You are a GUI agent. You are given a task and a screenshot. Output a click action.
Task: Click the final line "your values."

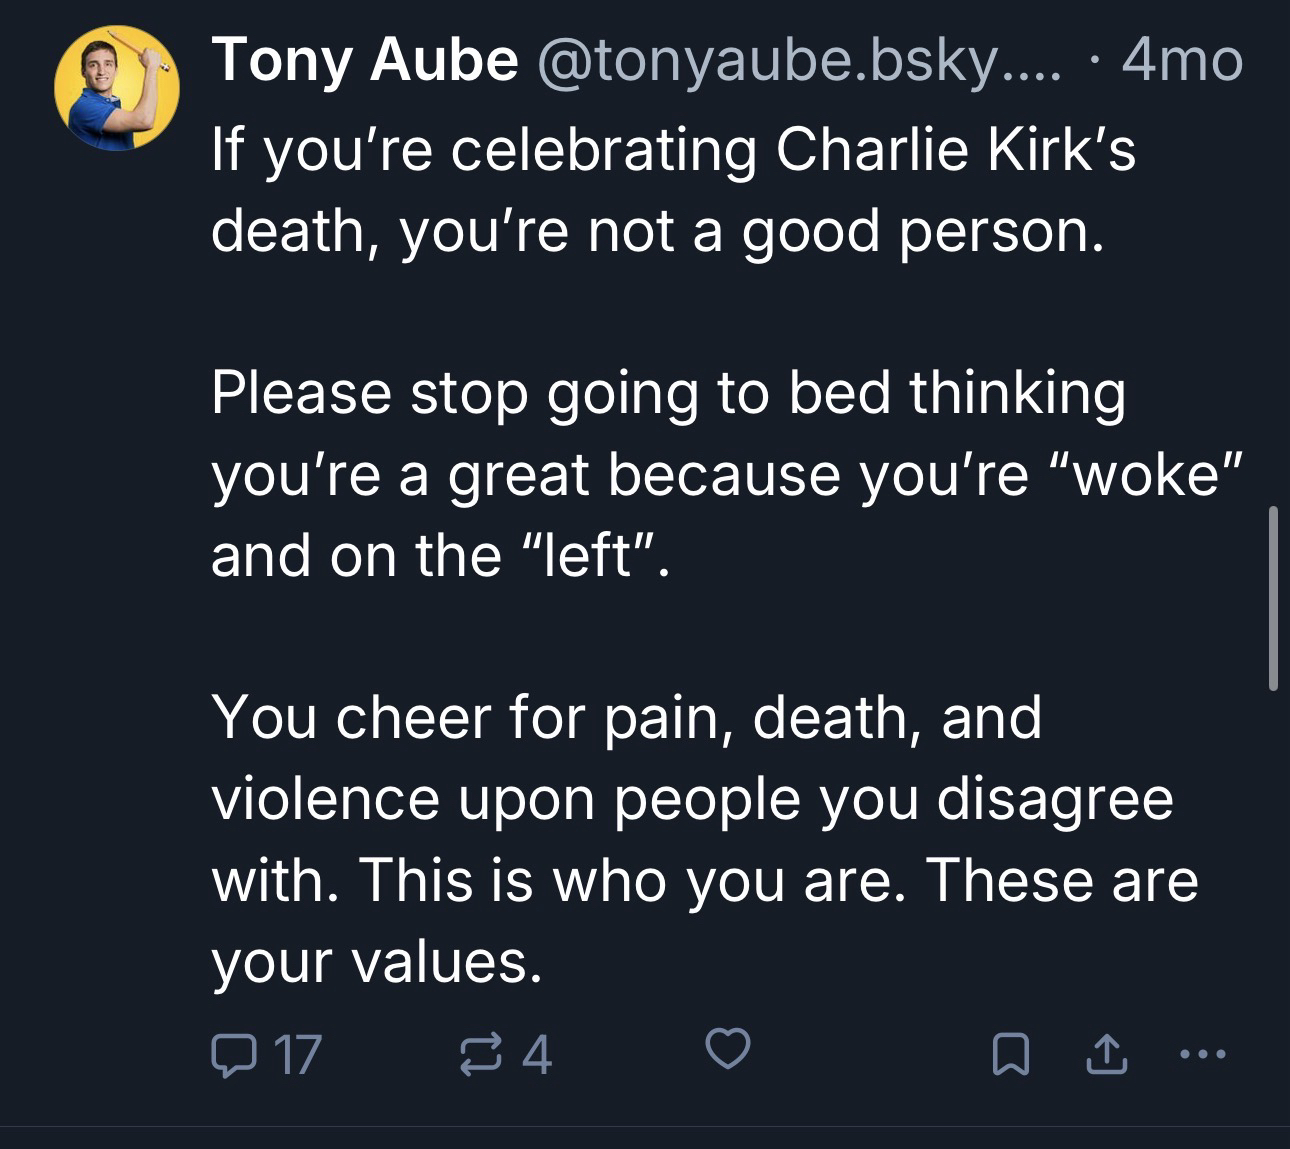(x=377, y=961)
